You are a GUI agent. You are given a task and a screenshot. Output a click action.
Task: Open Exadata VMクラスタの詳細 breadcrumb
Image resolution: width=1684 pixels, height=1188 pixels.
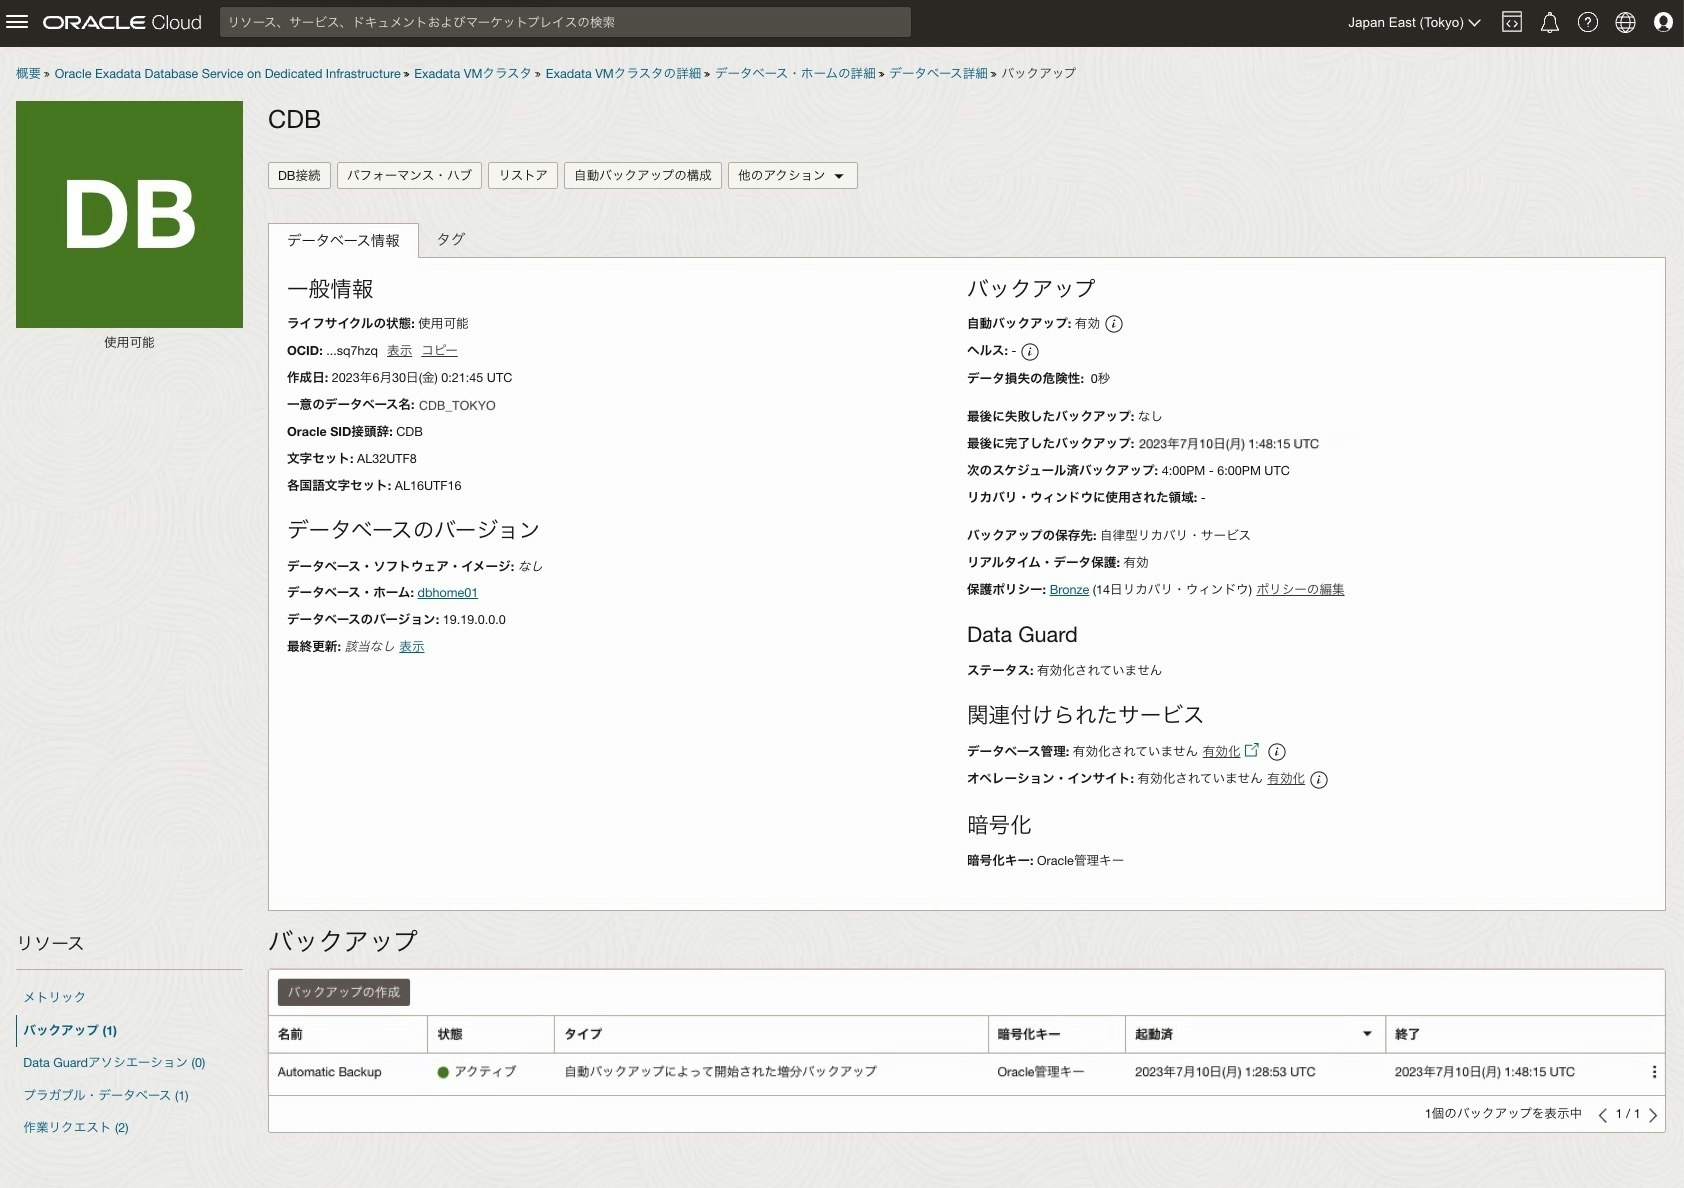pyautogui.click(x=623, y=73)
